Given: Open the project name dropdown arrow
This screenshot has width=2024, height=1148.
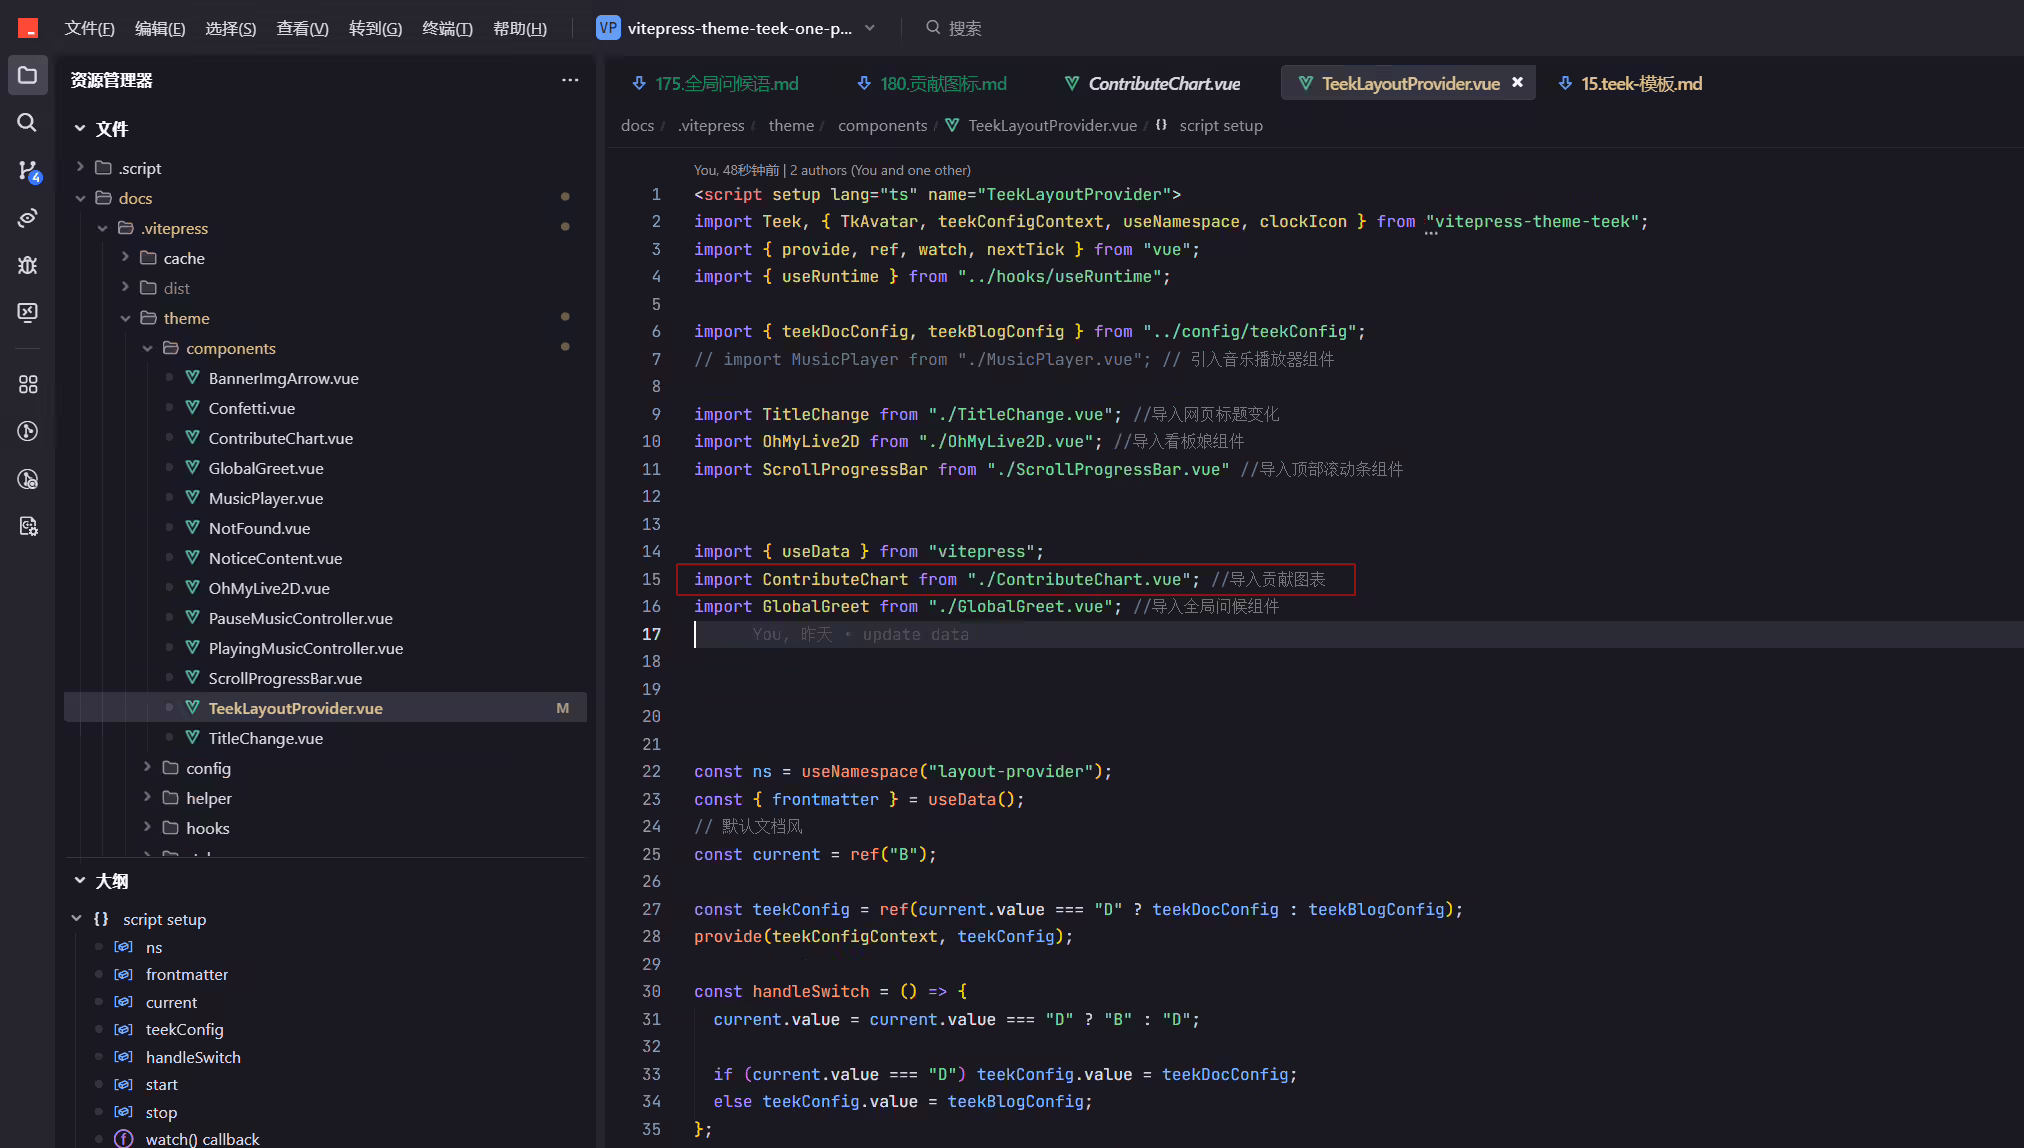Looking at the screenshot, I should pyautogui.click(x=870, y=28).
